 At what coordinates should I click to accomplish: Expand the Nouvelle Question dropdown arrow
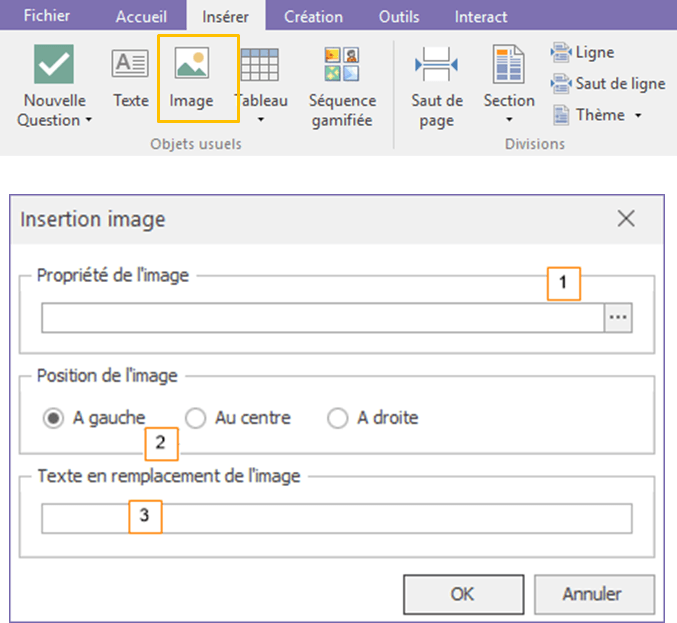(x=89, y=119)
